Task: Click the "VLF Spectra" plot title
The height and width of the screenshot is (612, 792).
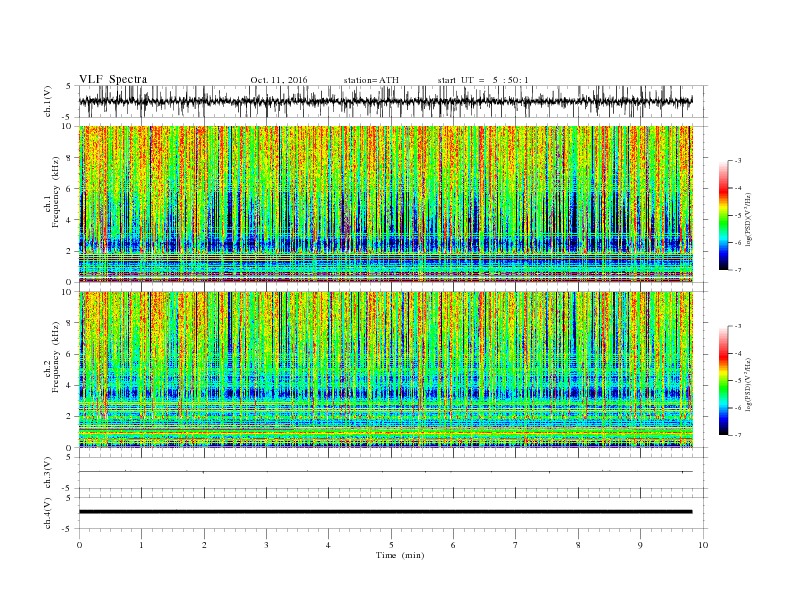Action: [113, 79]
